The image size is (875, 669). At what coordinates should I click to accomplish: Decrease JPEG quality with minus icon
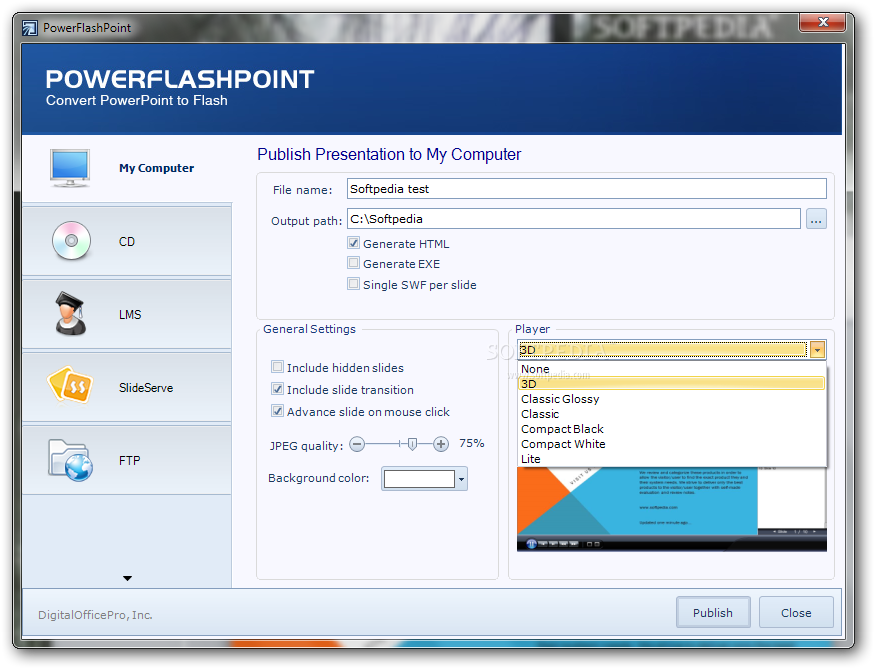coord(357,444)
